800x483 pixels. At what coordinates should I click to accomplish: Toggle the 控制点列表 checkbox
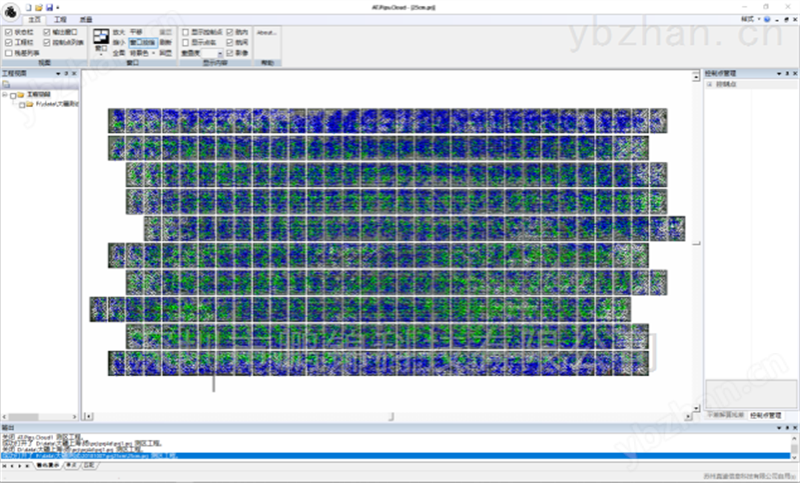46,42
